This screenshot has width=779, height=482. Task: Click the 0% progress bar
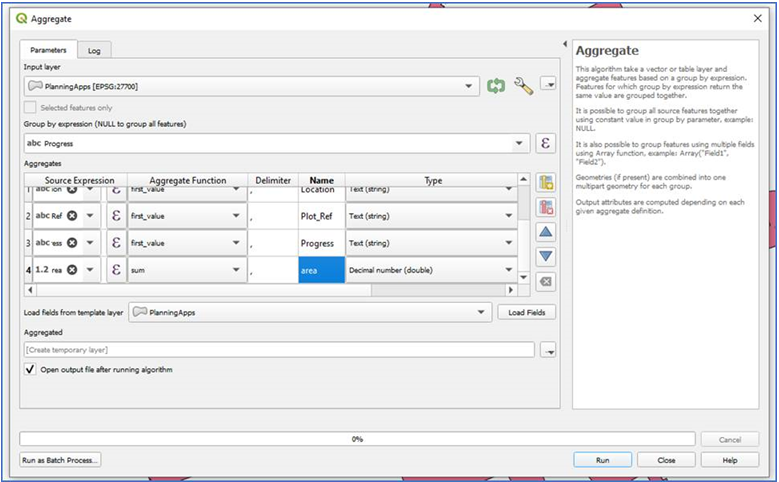tap(357, 439)
